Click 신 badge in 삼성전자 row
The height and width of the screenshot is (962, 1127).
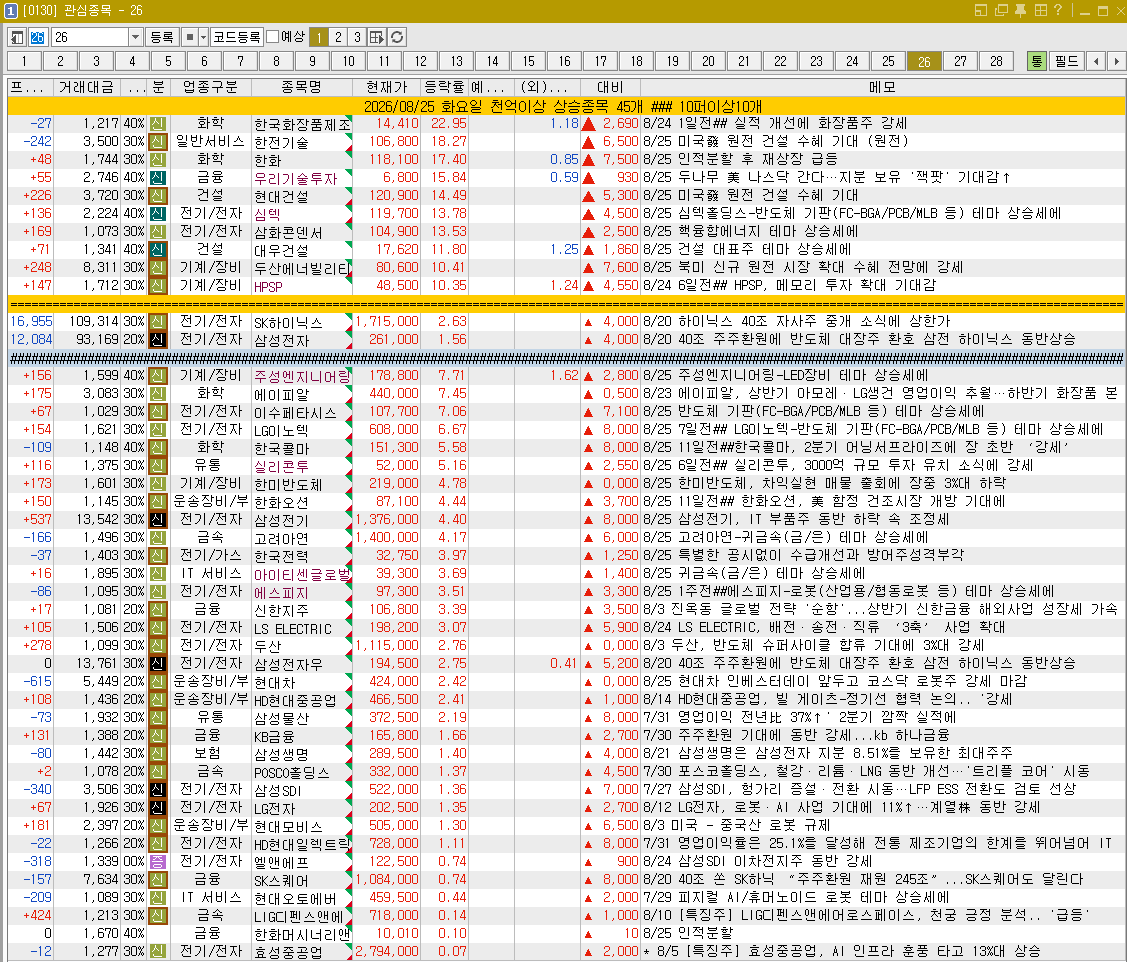point(157,339)
